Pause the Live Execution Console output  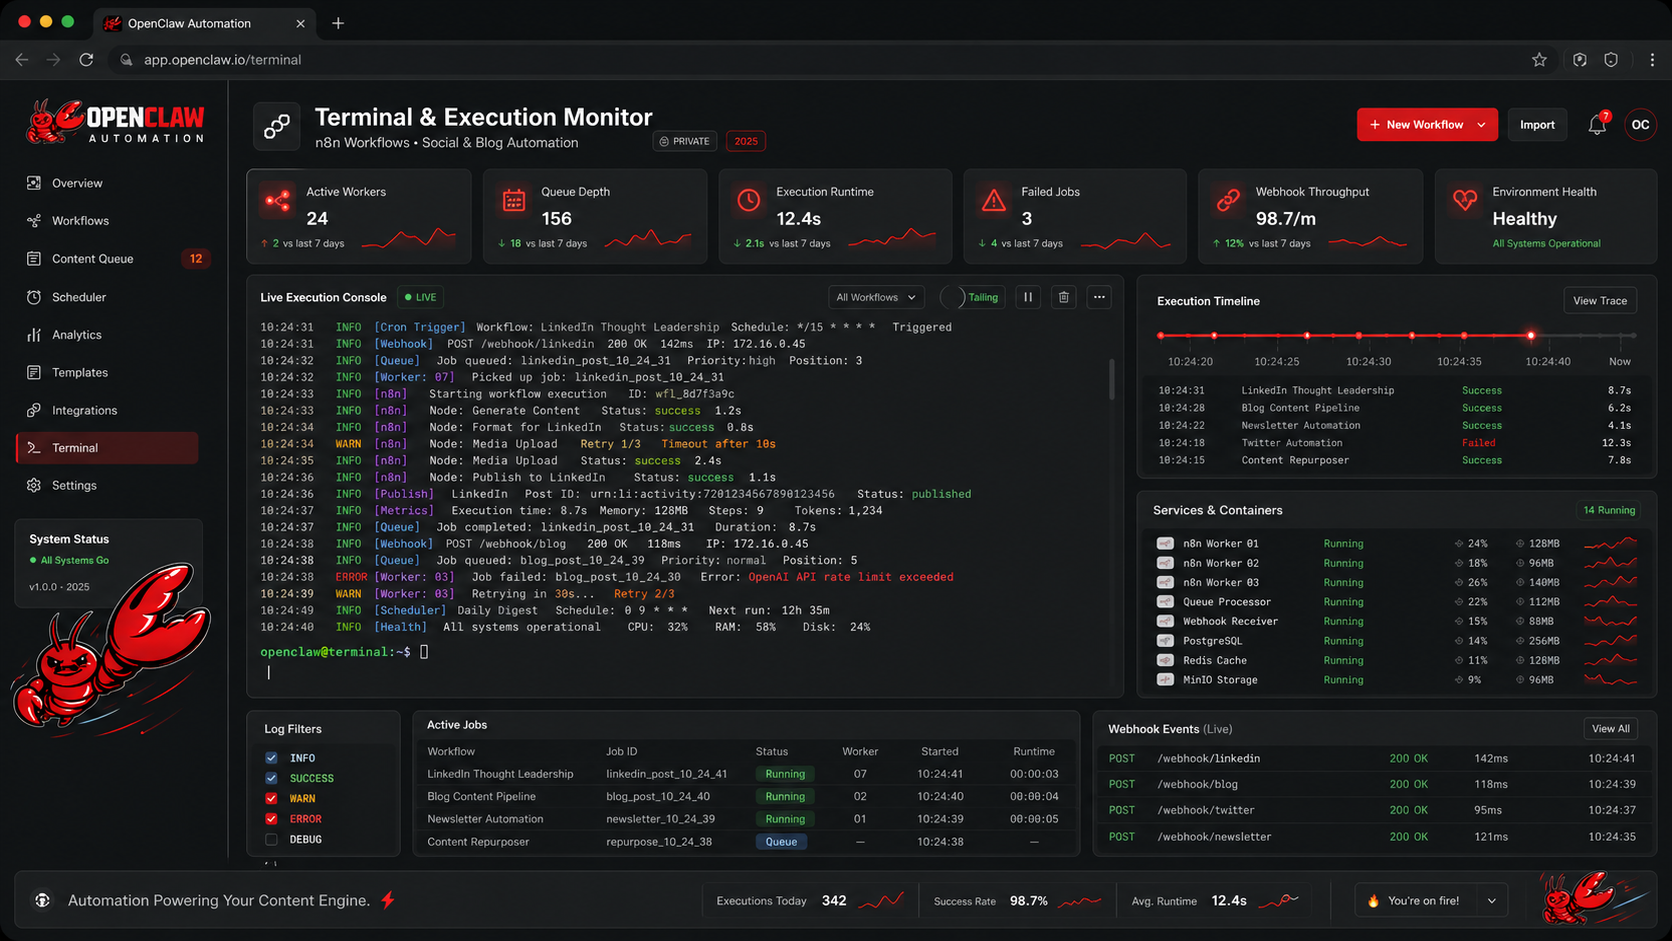click(1028, 297)
